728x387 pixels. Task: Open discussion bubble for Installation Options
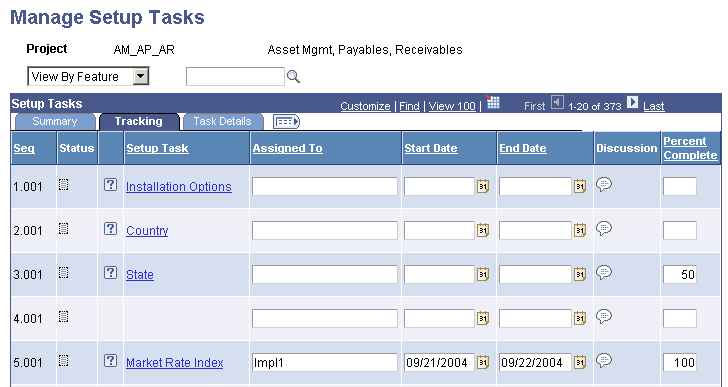pyautogui.click(x=604, y=185)
